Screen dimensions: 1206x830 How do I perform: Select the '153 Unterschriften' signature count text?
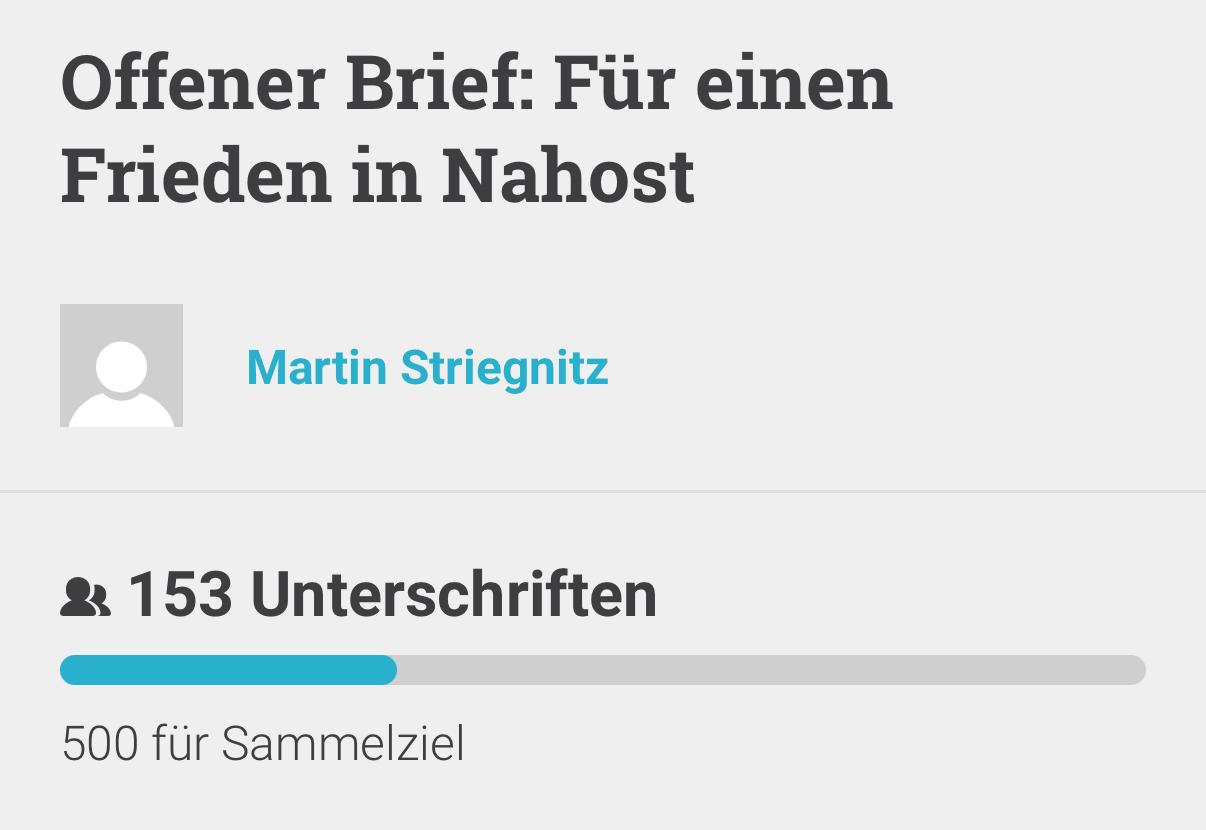pos(392,595)
